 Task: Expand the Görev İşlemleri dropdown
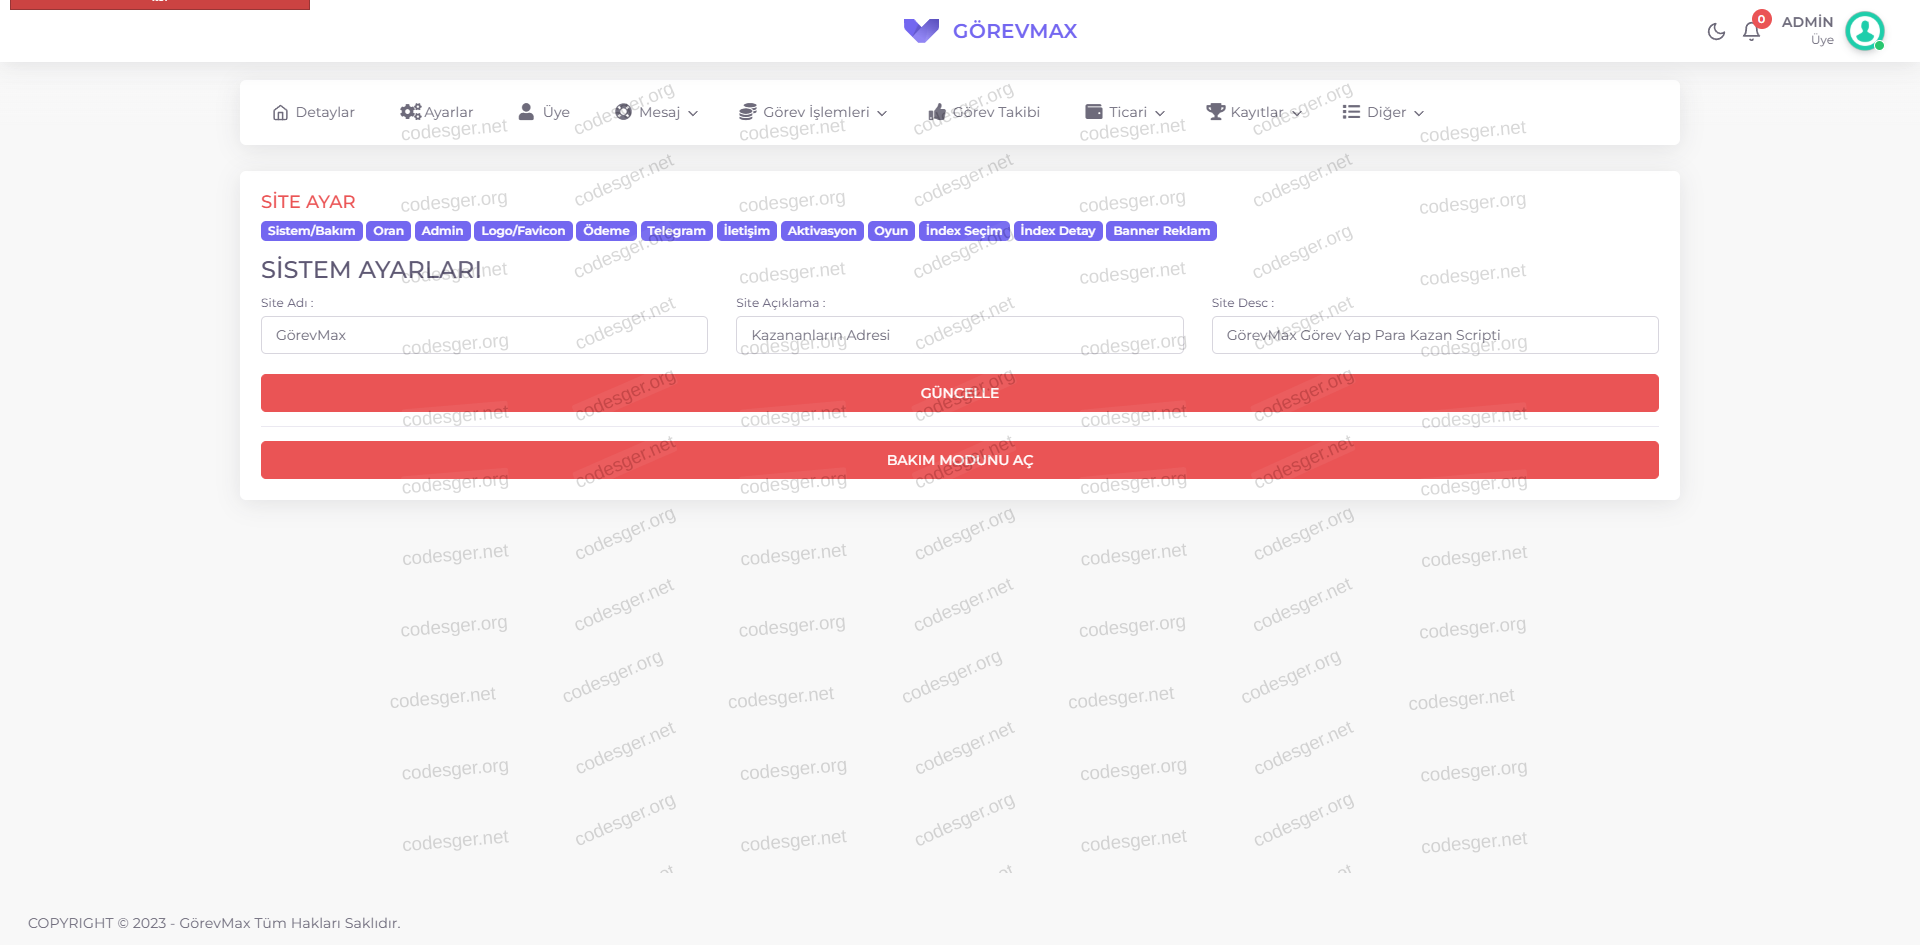[813, 112]
